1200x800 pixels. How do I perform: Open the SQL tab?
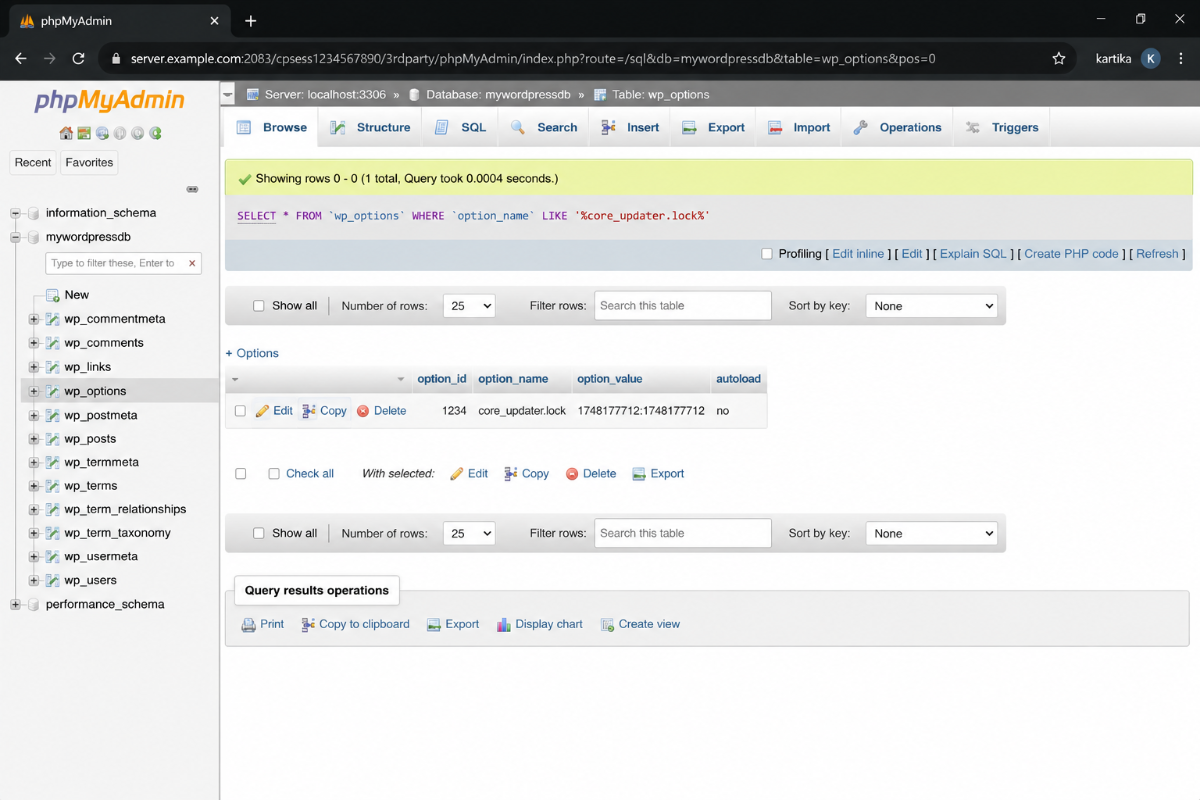(x=461, y=128)
